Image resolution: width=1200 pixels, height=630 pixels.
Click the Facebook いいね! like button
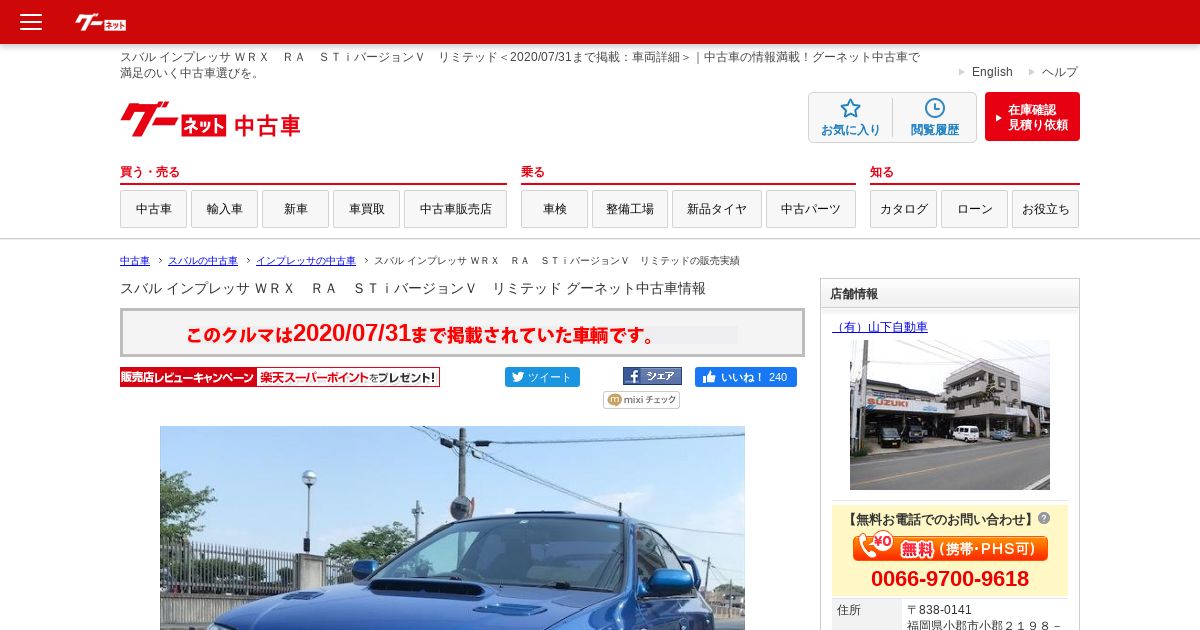pos(745,377)
